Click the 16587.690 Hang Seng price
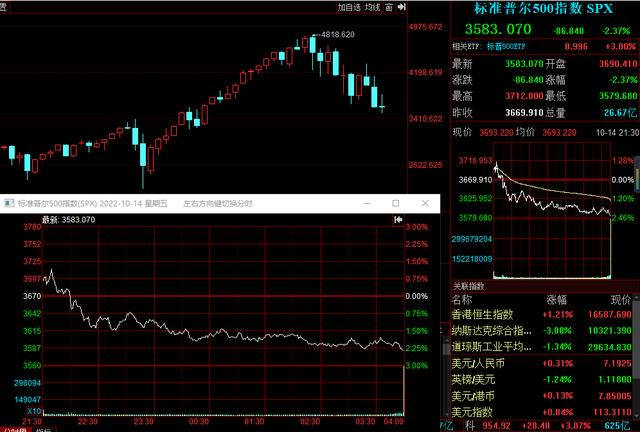640x432 pixels. click(x=610, y=314)
